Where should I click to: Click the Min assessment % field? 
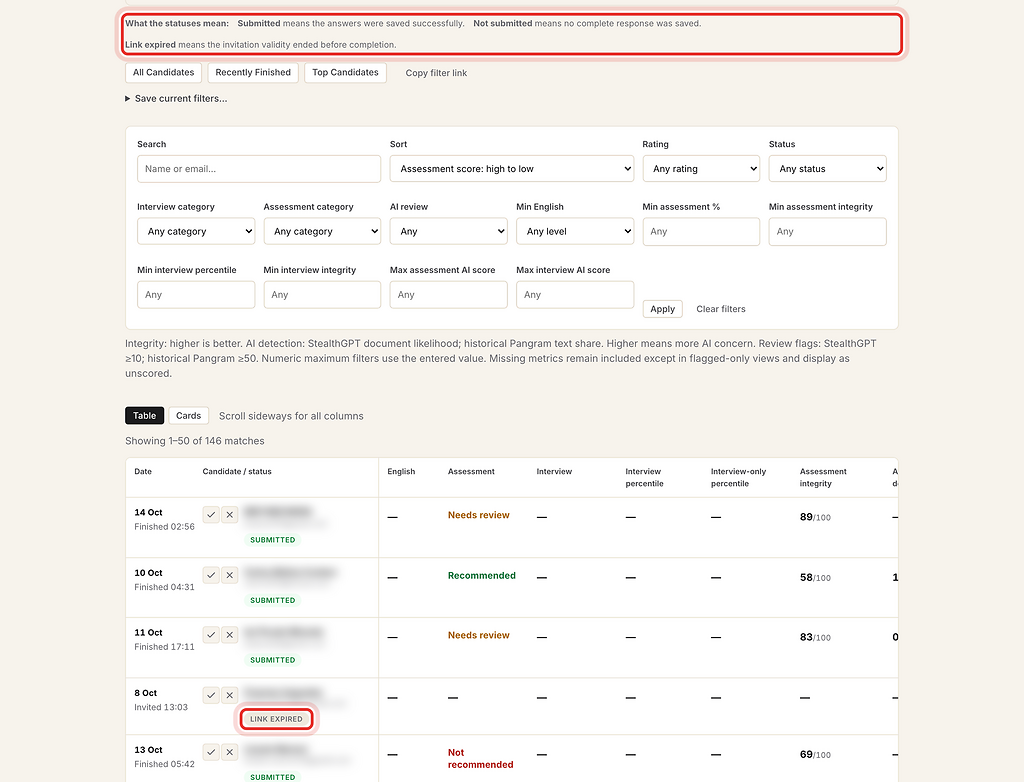point(701,231)
